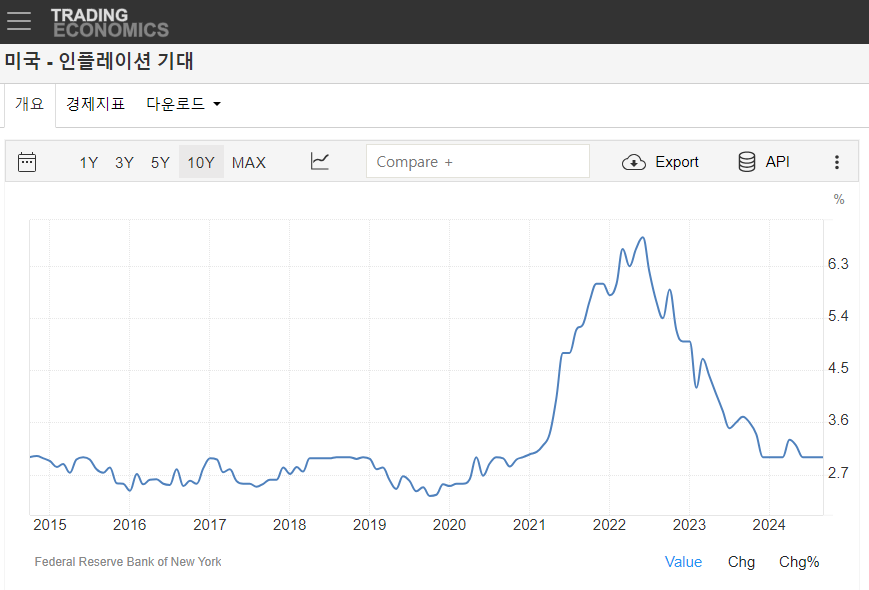Image resolution: width=869 pixels, height=590 pixels.
Task: Click the 2021 x-axis label
Action: tap(529, 525)
